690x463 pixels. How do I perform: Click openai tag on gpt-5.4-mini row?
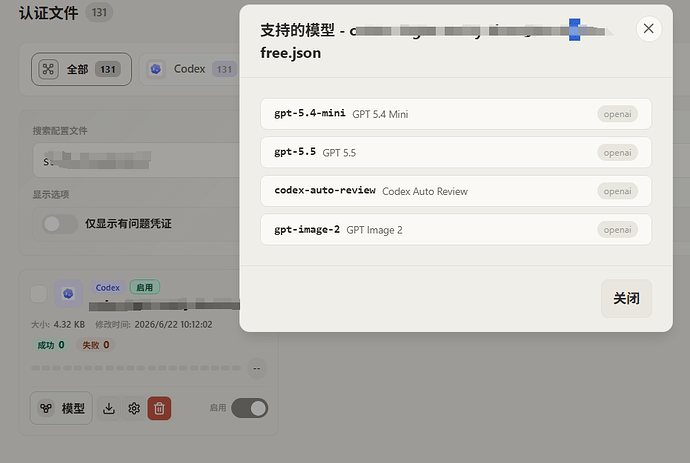tap(617, 114)
